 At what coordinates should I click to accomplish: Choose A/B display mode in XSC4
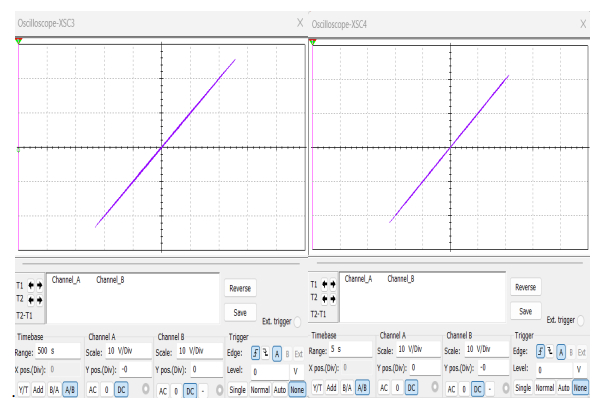(x=363, y=389)
